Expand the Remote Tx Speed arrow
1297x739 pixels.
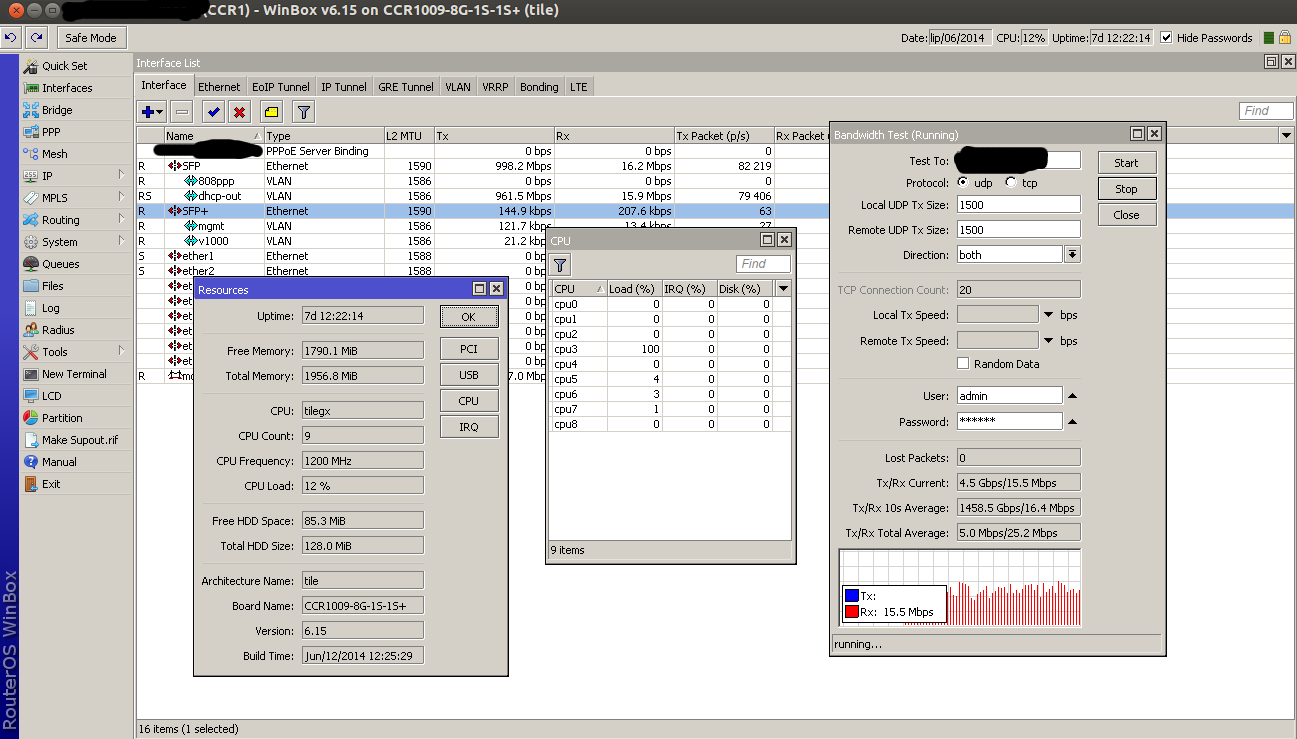[1048, 341]
